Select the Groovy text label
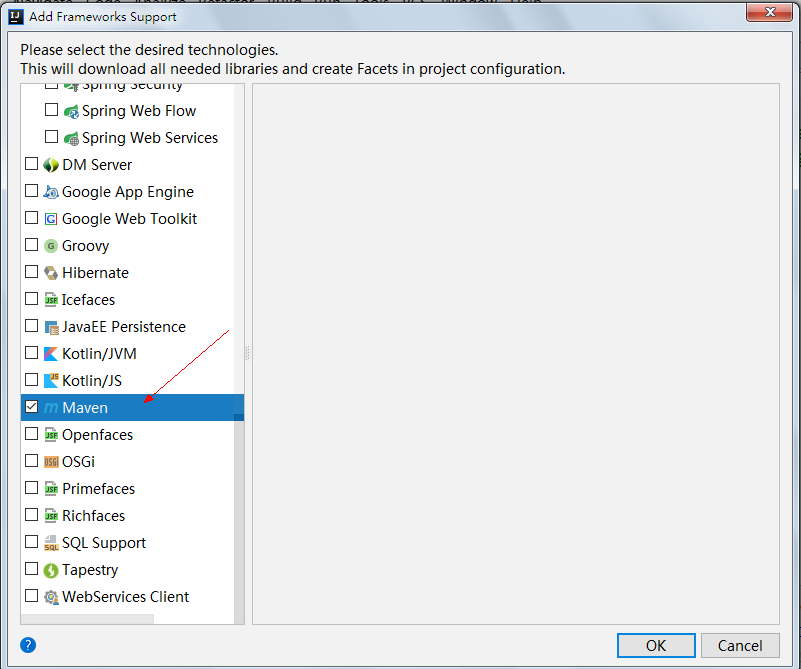801x669 pixels. coord(85,246)
